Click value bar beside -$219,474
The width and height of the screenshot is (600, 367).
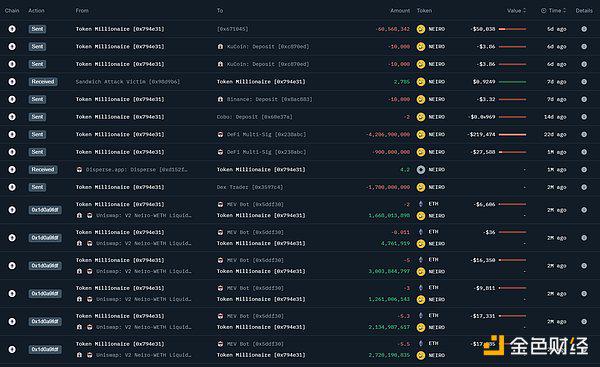pos(512,134)
